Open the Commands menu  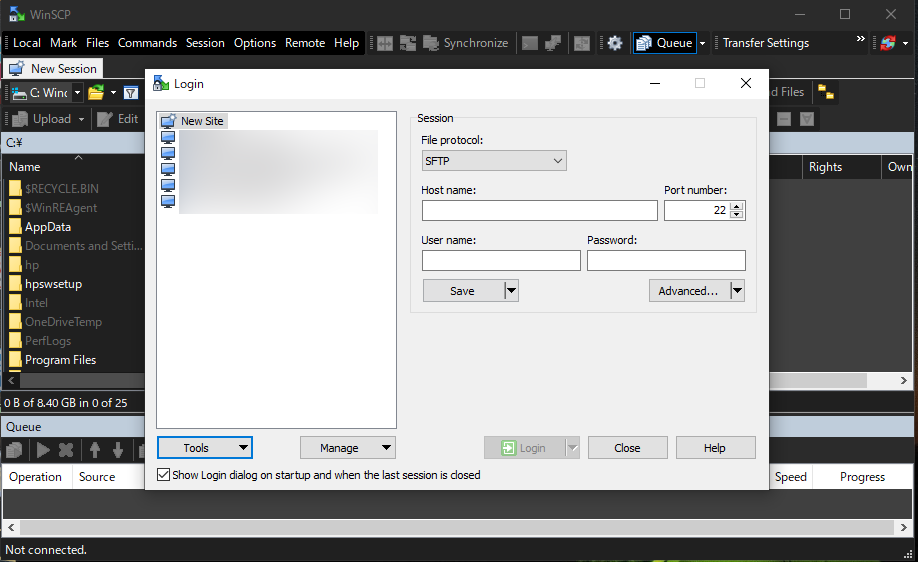pyautogui.click(x=147, y=43)
